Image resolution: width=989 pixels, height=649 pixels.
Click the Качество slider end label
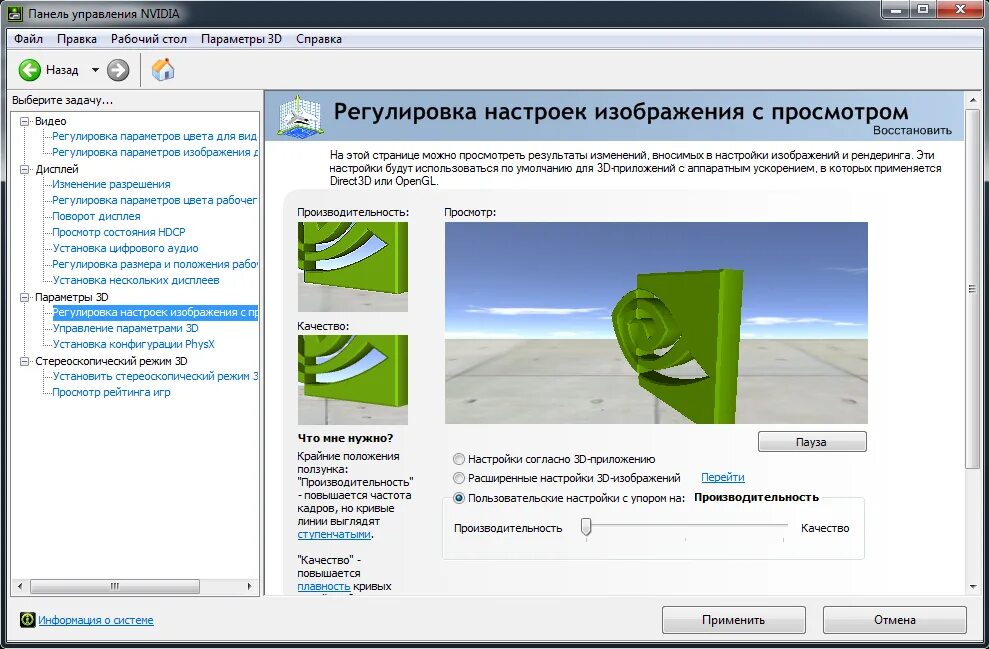click(x=825, y=528)
